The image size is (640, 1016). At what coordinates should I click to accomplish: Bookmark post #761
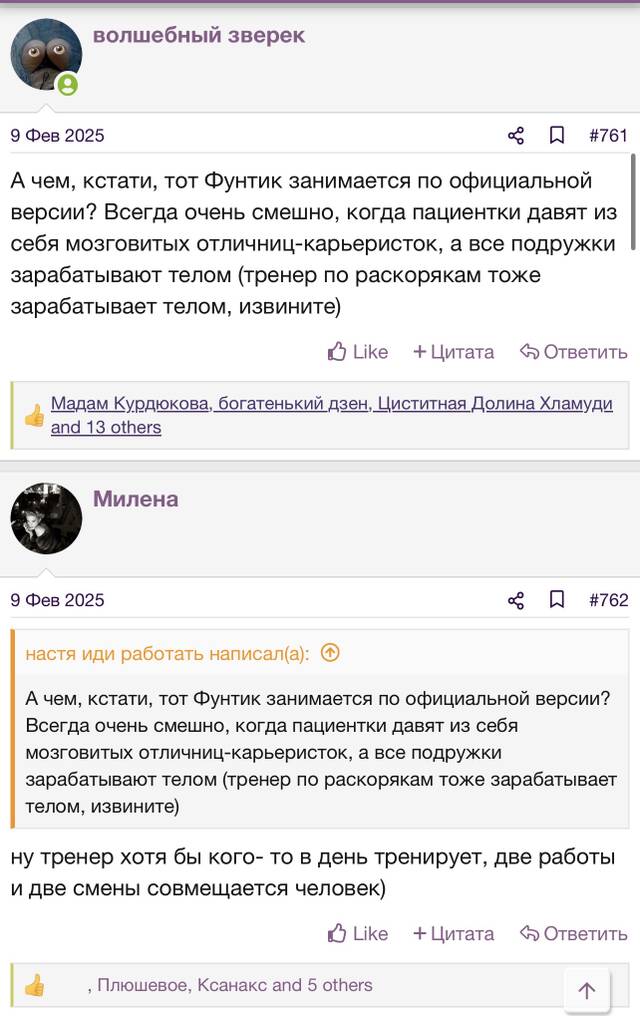556,135
